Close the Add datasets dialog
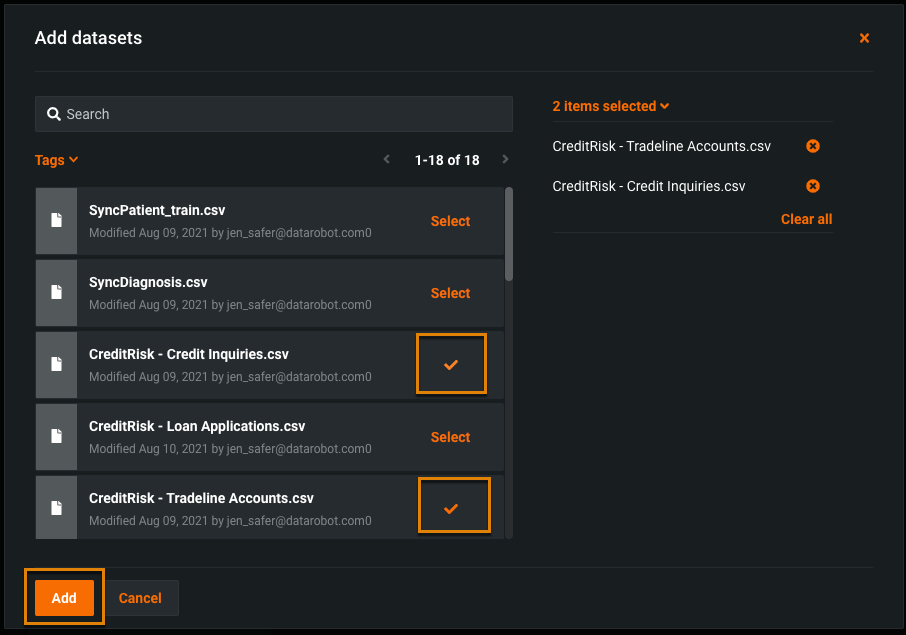The height and width of the screenshot is (635, 906). point(864,38)
